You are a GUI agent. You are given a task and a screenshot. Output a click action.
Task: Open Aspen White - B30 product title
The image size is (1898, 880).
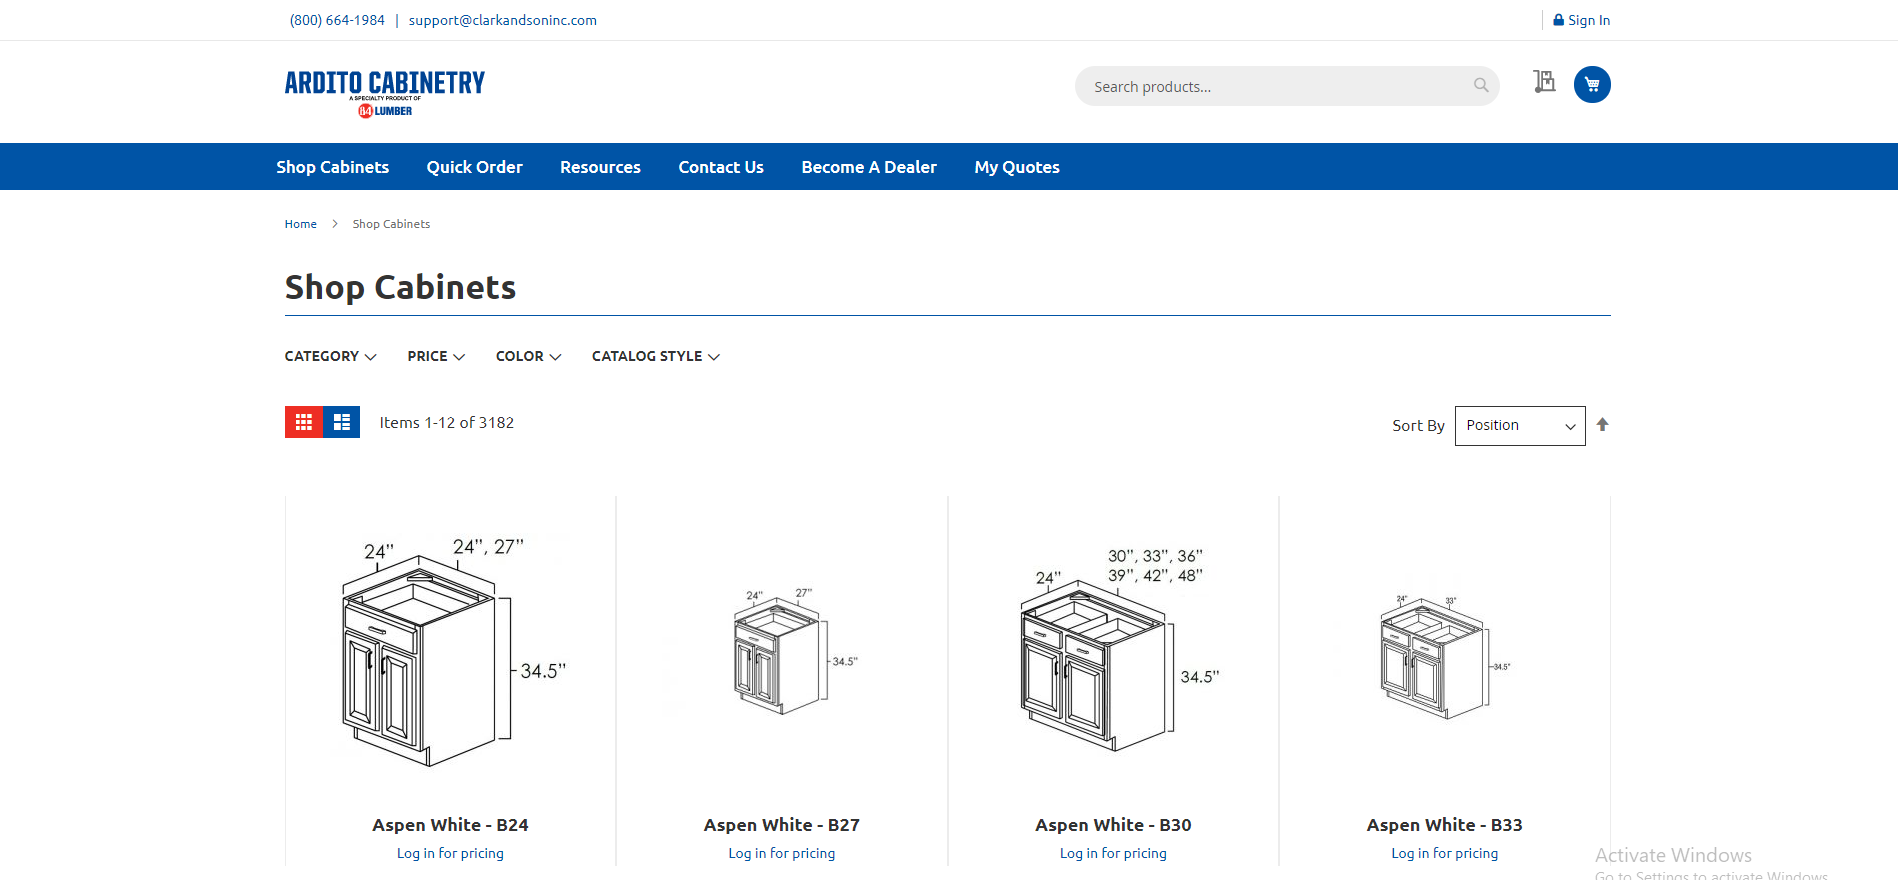click(1113, 825)
